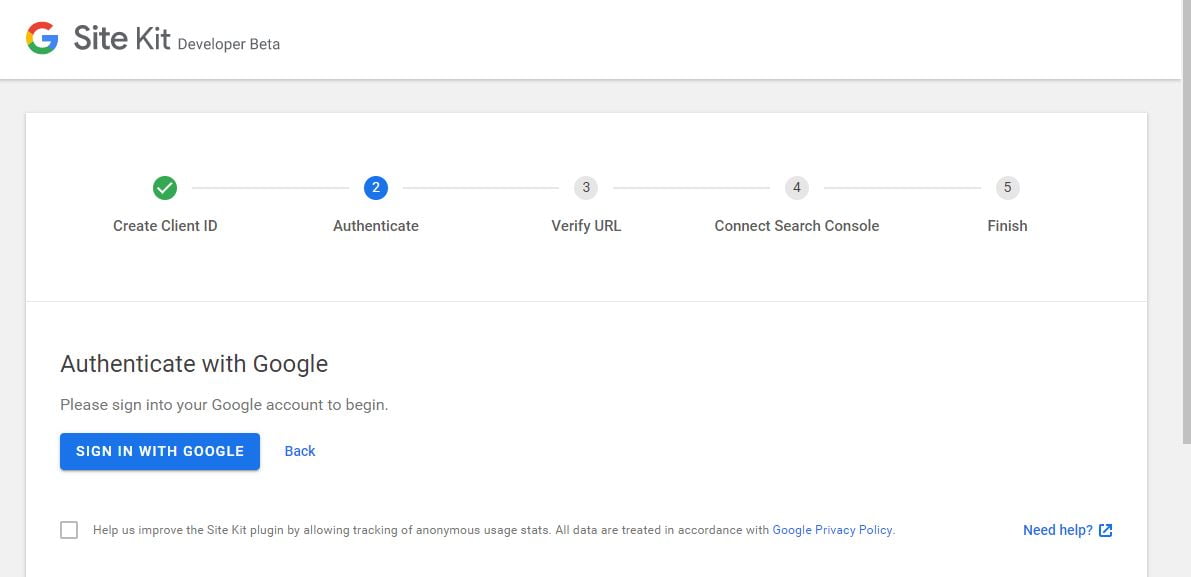Screen dimensions: 1191x577
Task: Click the step 5 circle above Finish
Action: pos(1007,188)
